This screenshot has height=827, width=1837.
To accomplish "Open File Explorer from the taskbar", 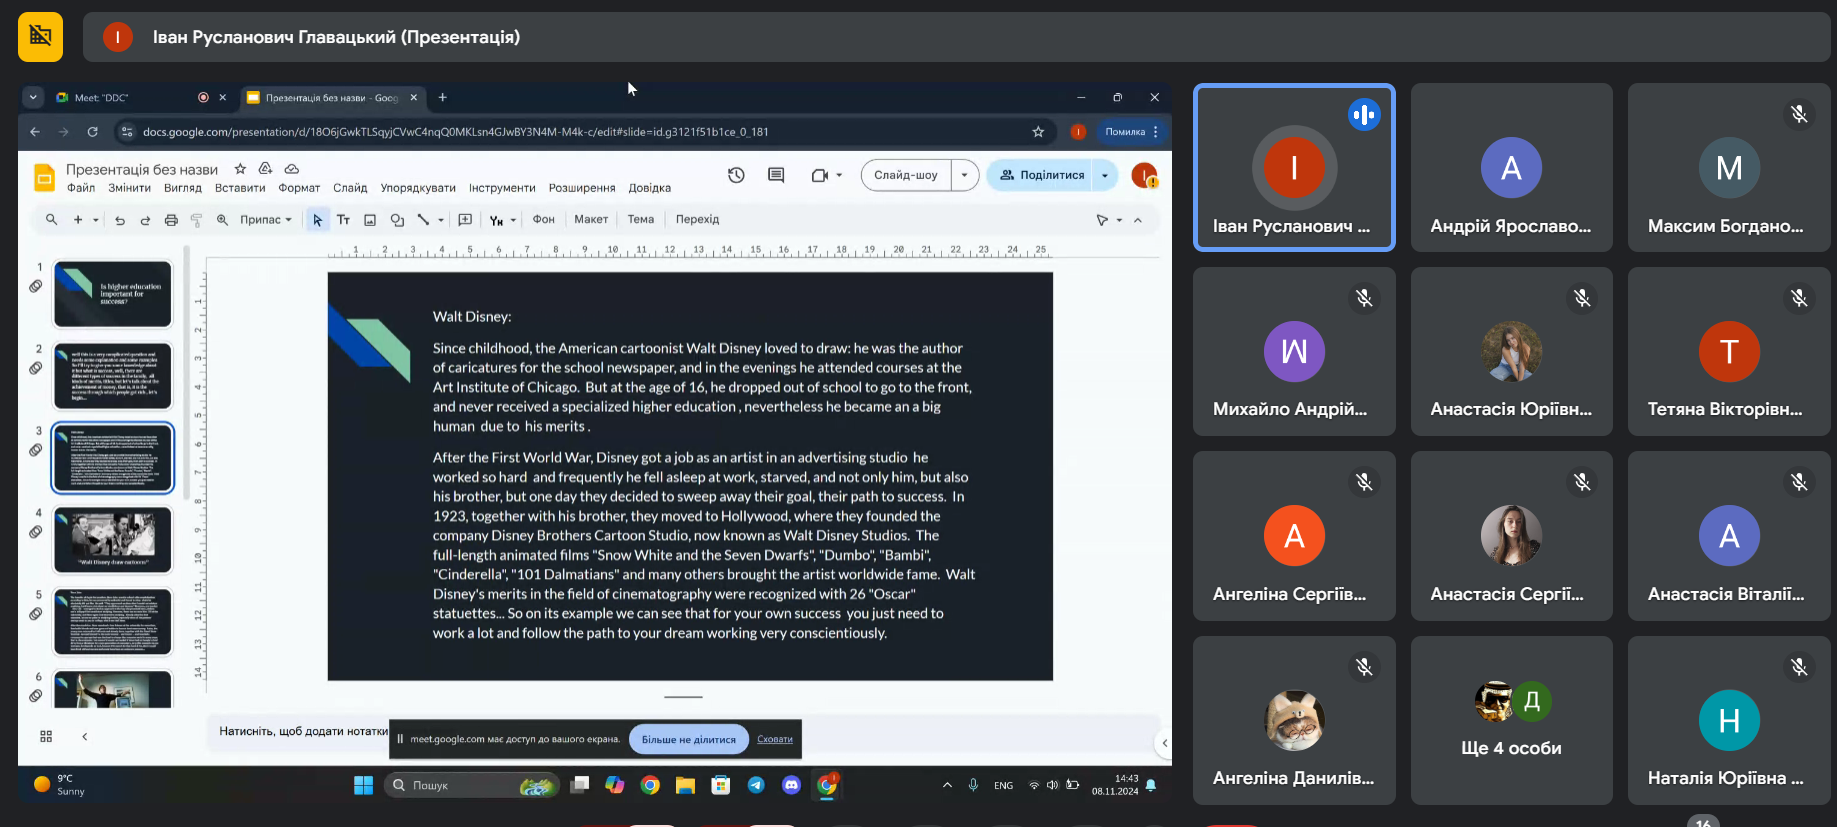I will coord(685,785).
